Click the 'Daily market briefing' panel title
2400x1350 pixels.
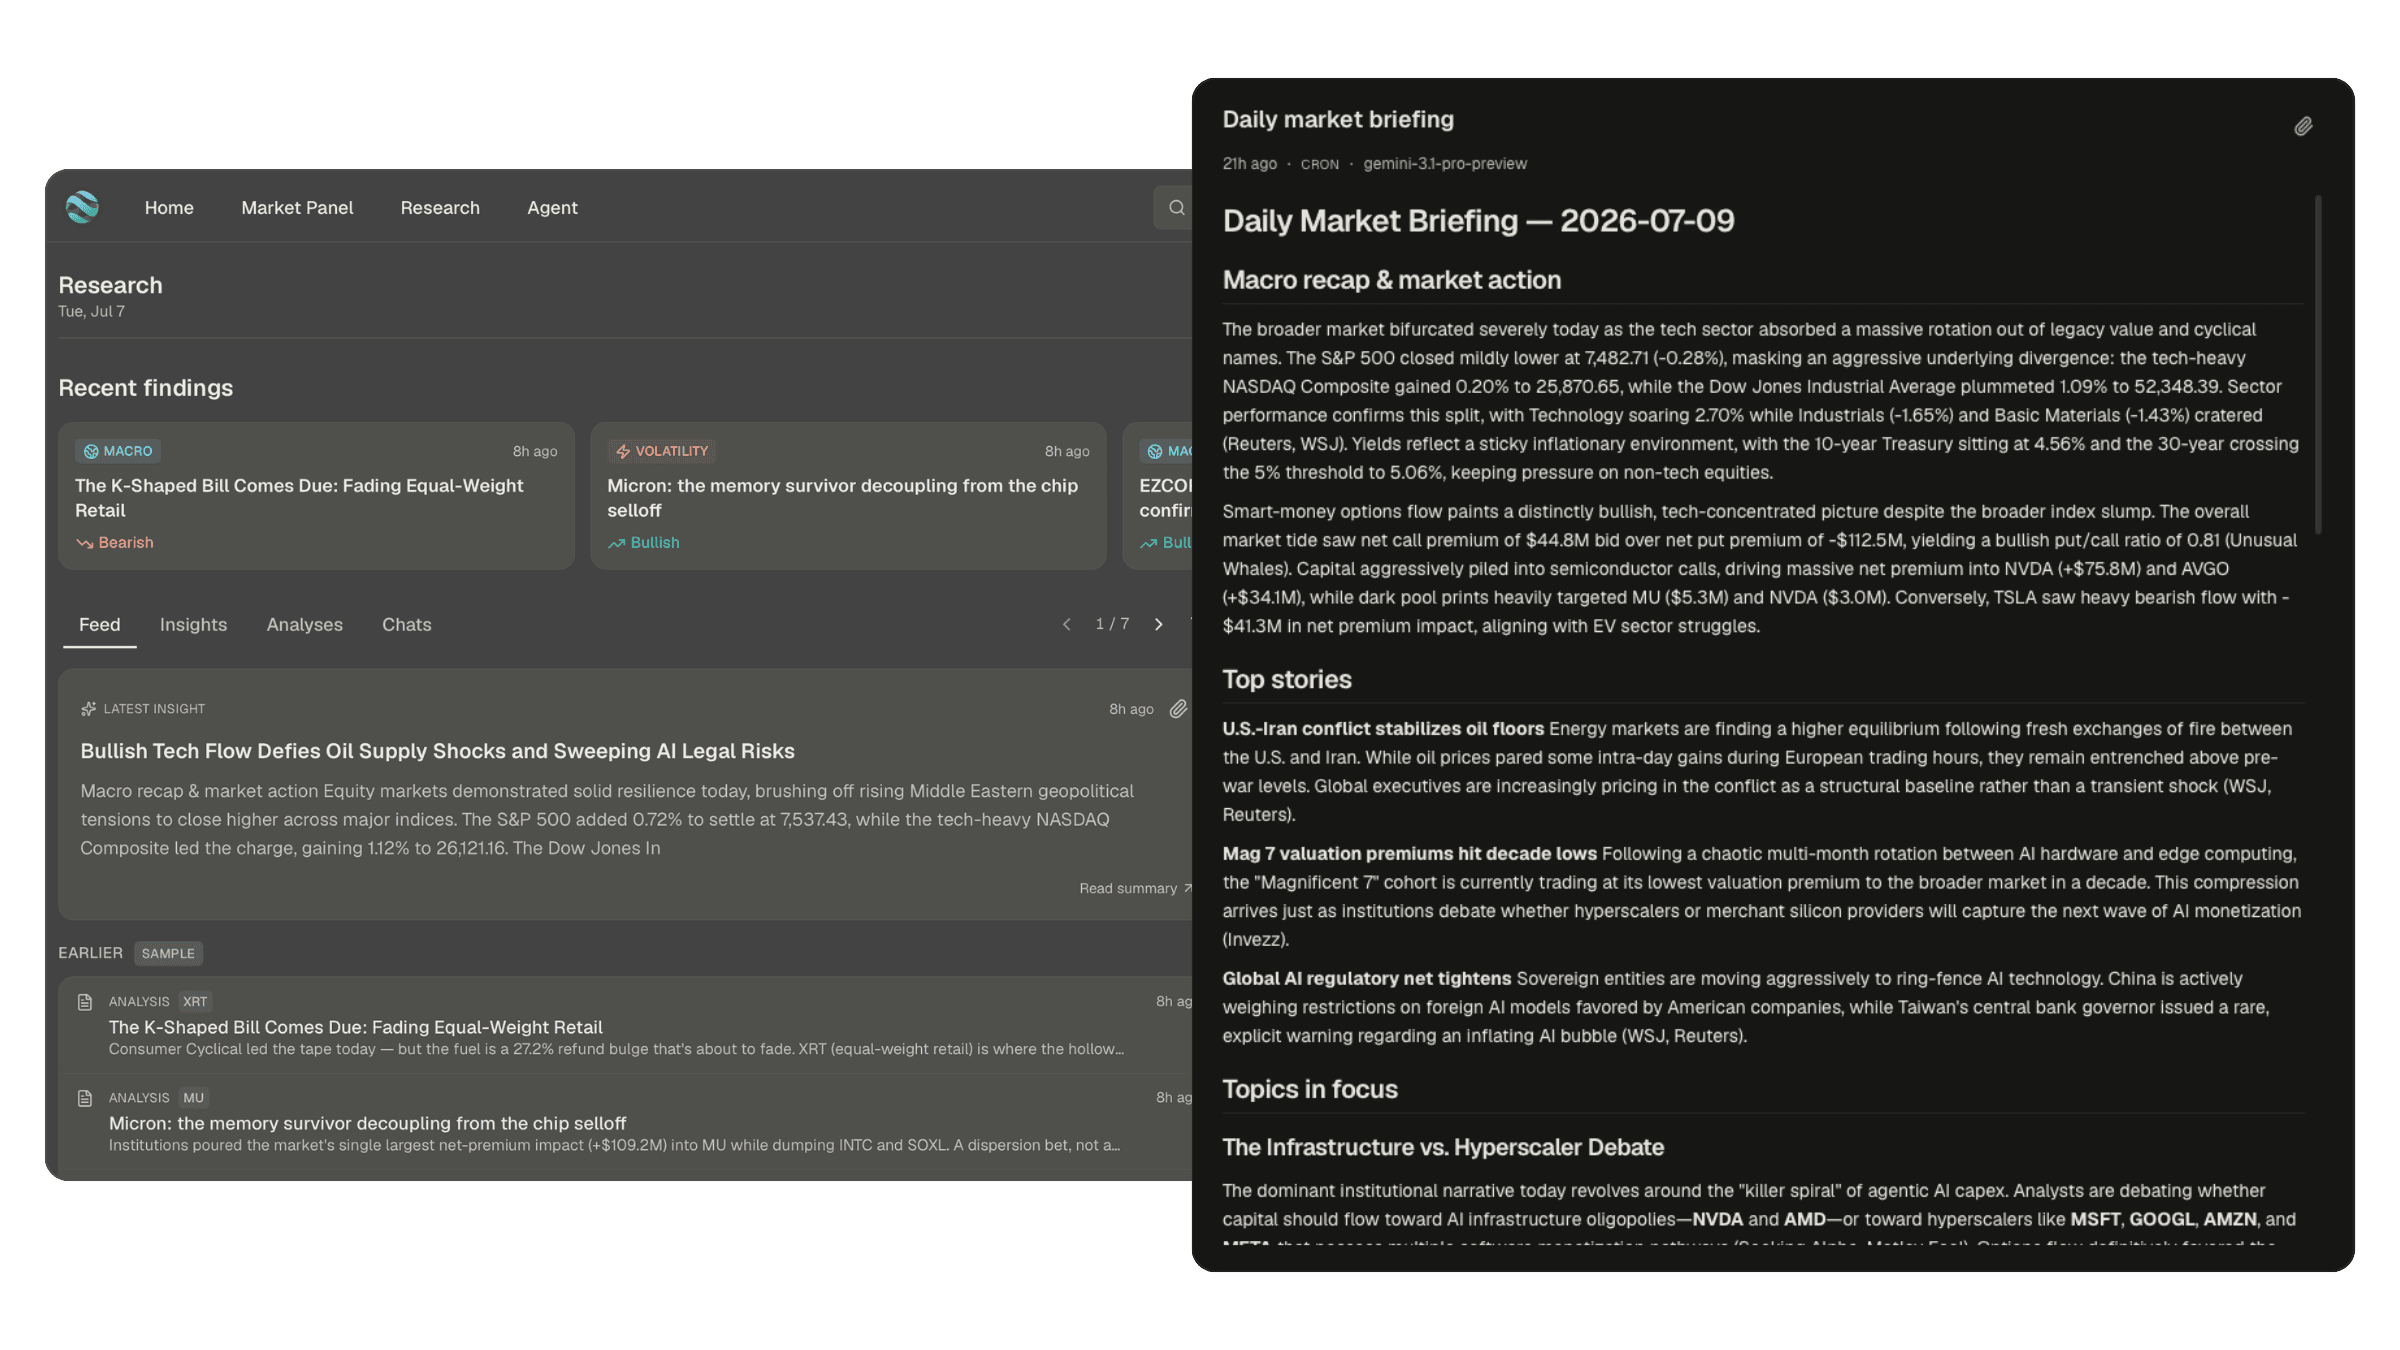(x=1337, y=119)
